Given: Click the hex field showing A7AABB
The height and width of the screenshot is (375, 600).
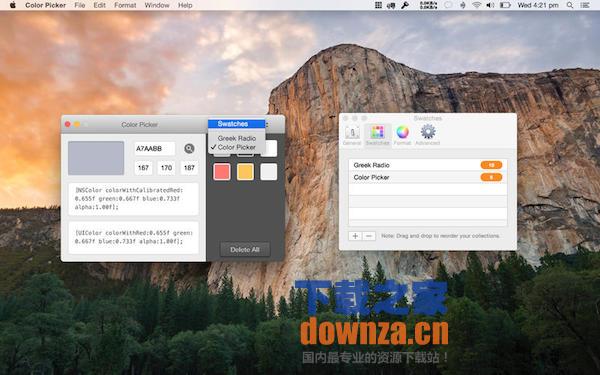Looking at the screenshot, I should 155,148.
